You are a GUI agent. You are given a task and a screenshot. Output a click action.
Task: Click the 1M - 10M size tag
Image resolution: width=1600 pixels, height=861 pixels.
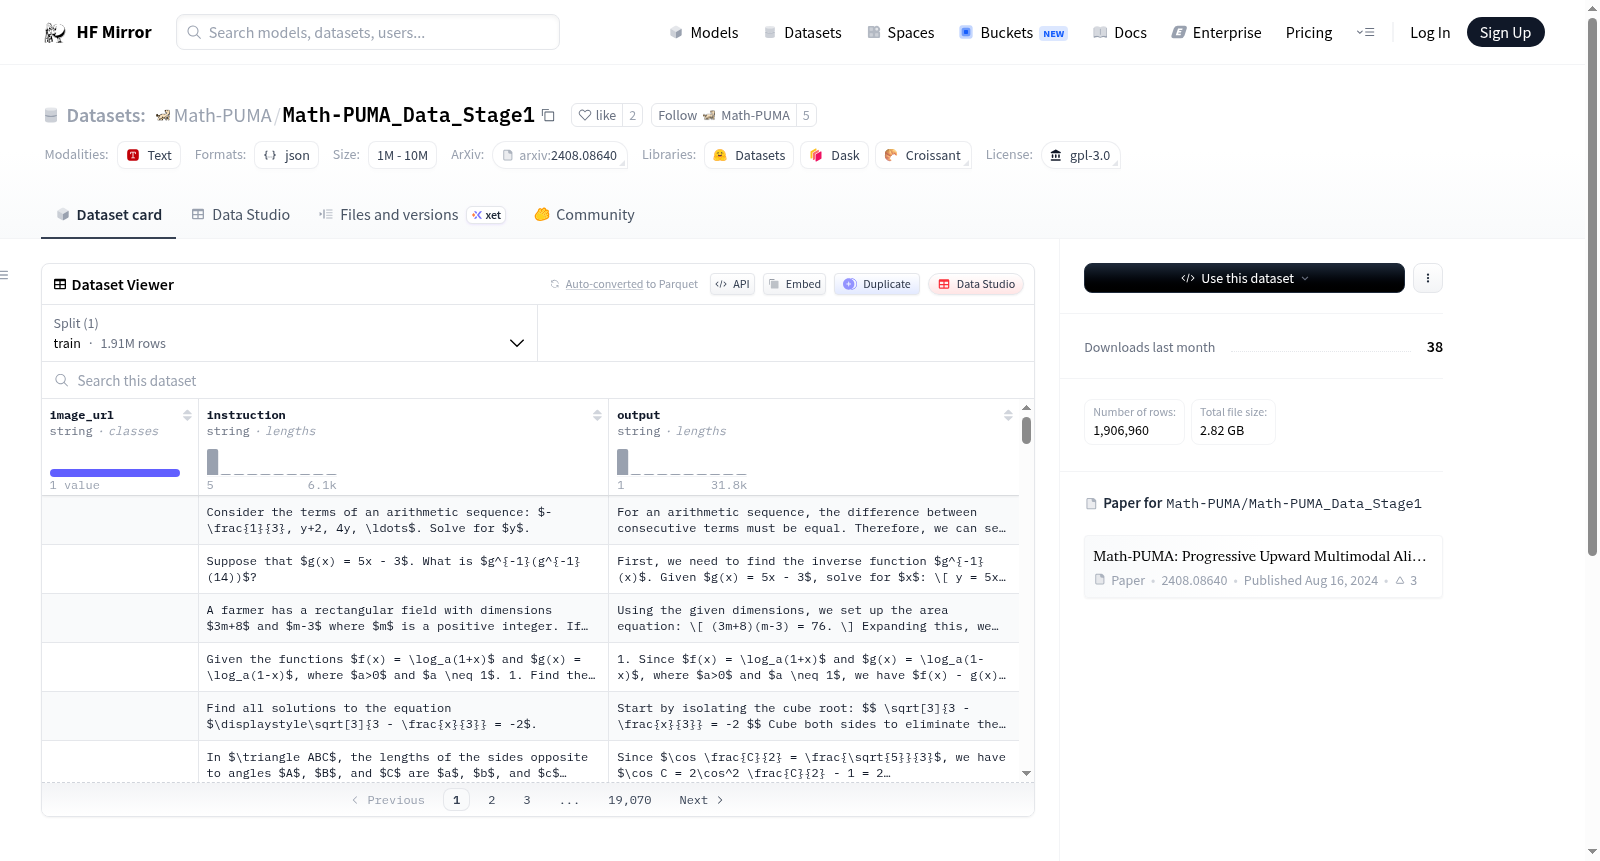[402, 155]
